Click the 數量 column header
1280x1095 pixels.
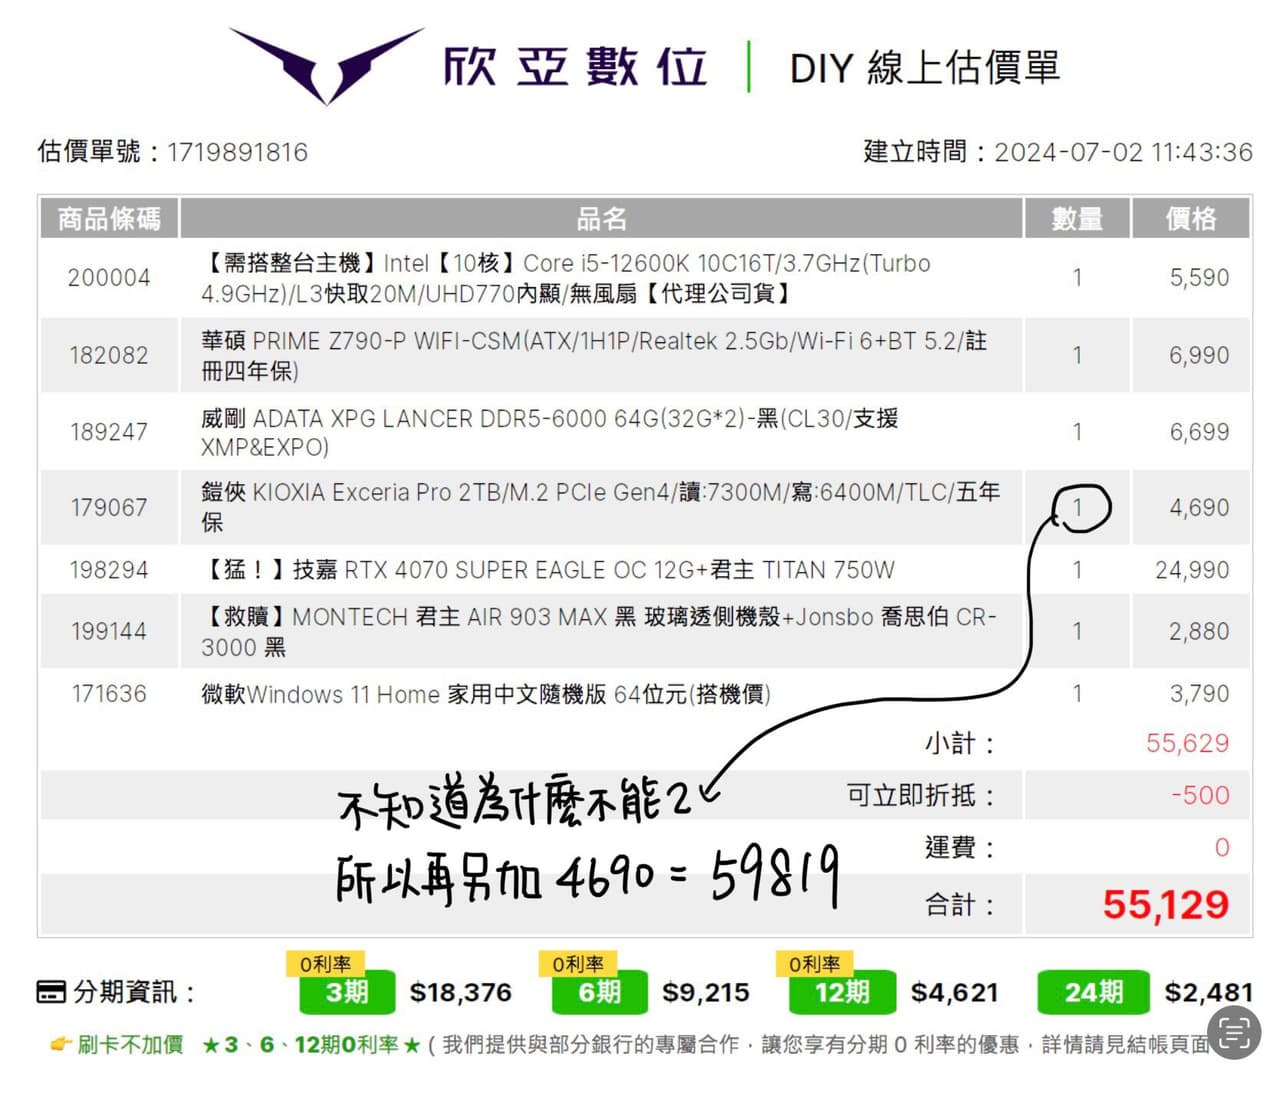coord(1077,219)
